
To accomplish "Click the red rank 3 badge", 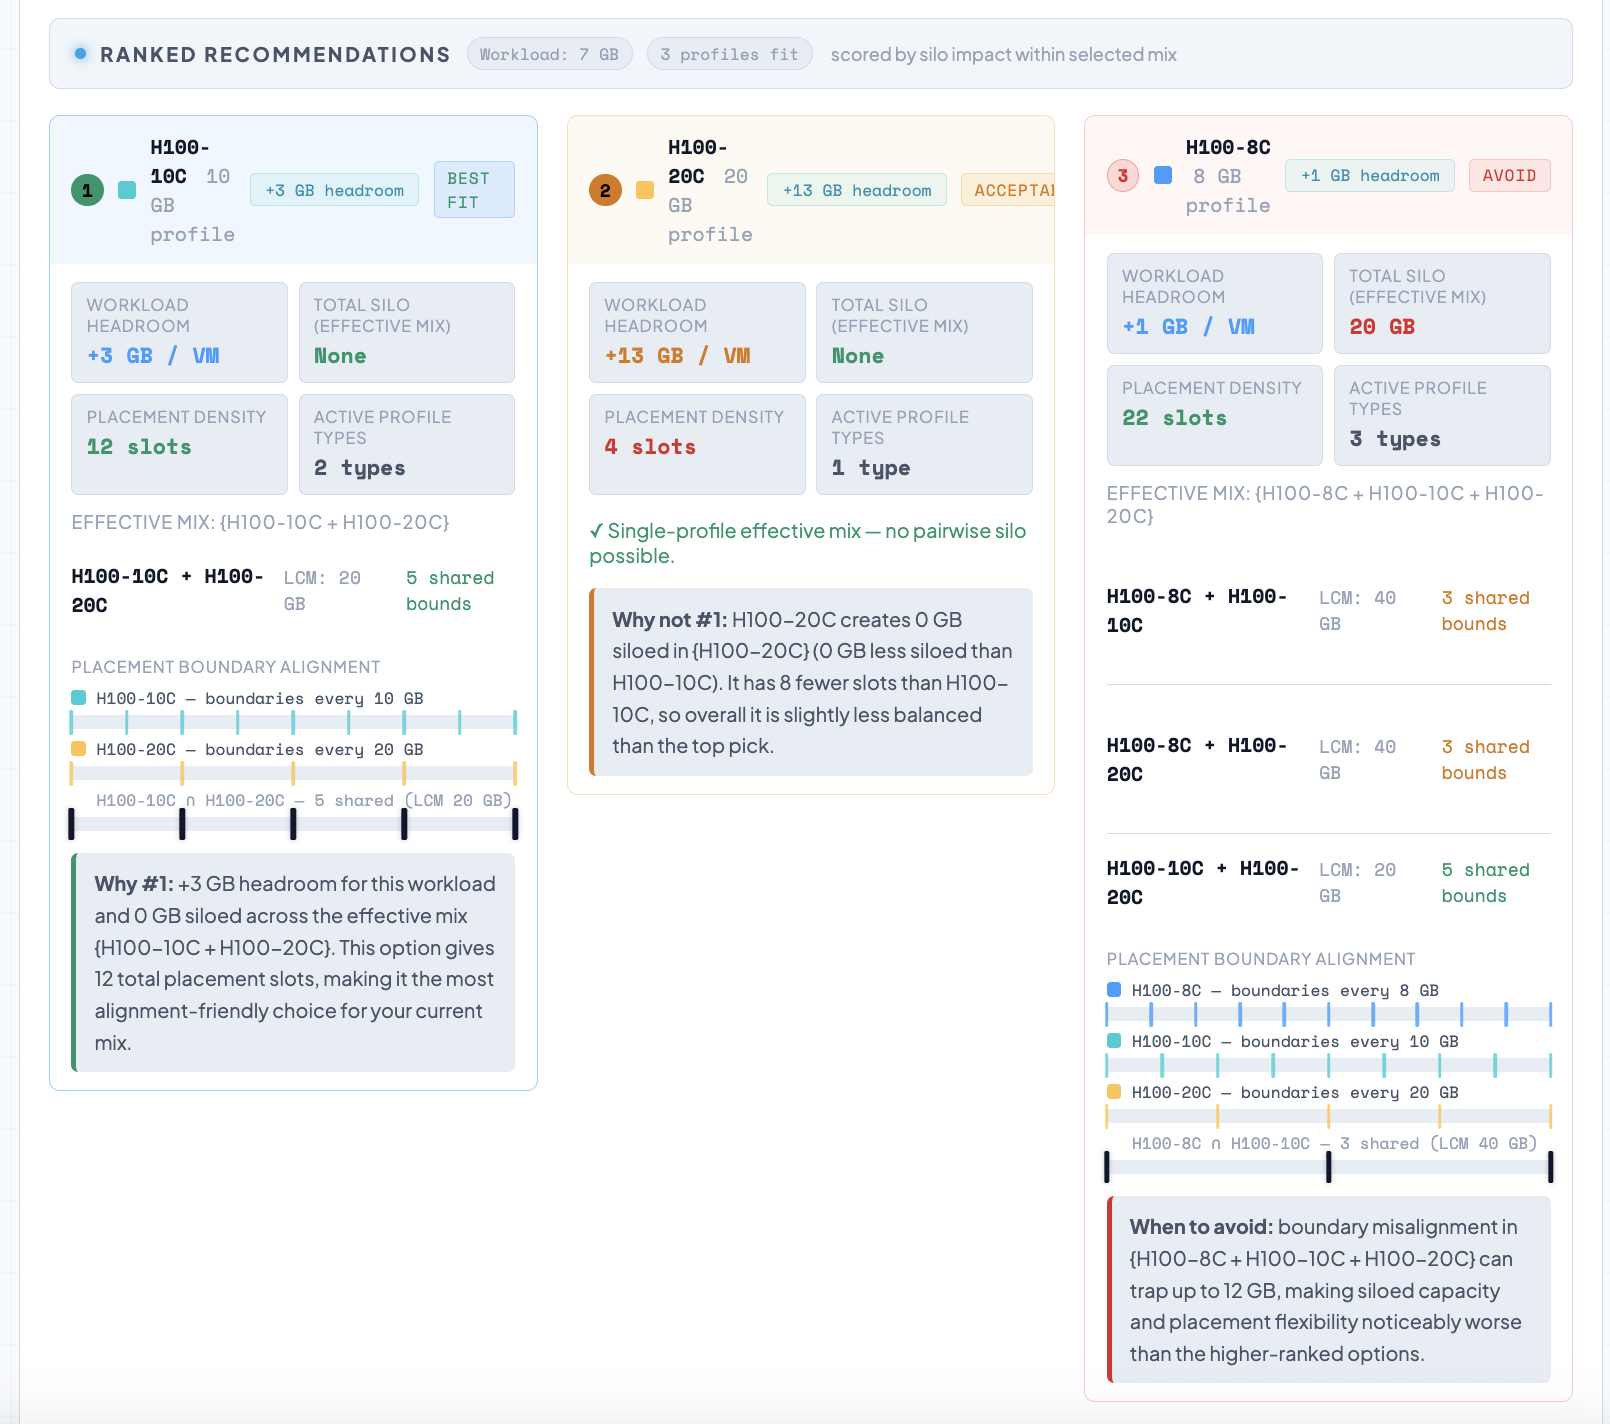I will tap(1123, 176).
